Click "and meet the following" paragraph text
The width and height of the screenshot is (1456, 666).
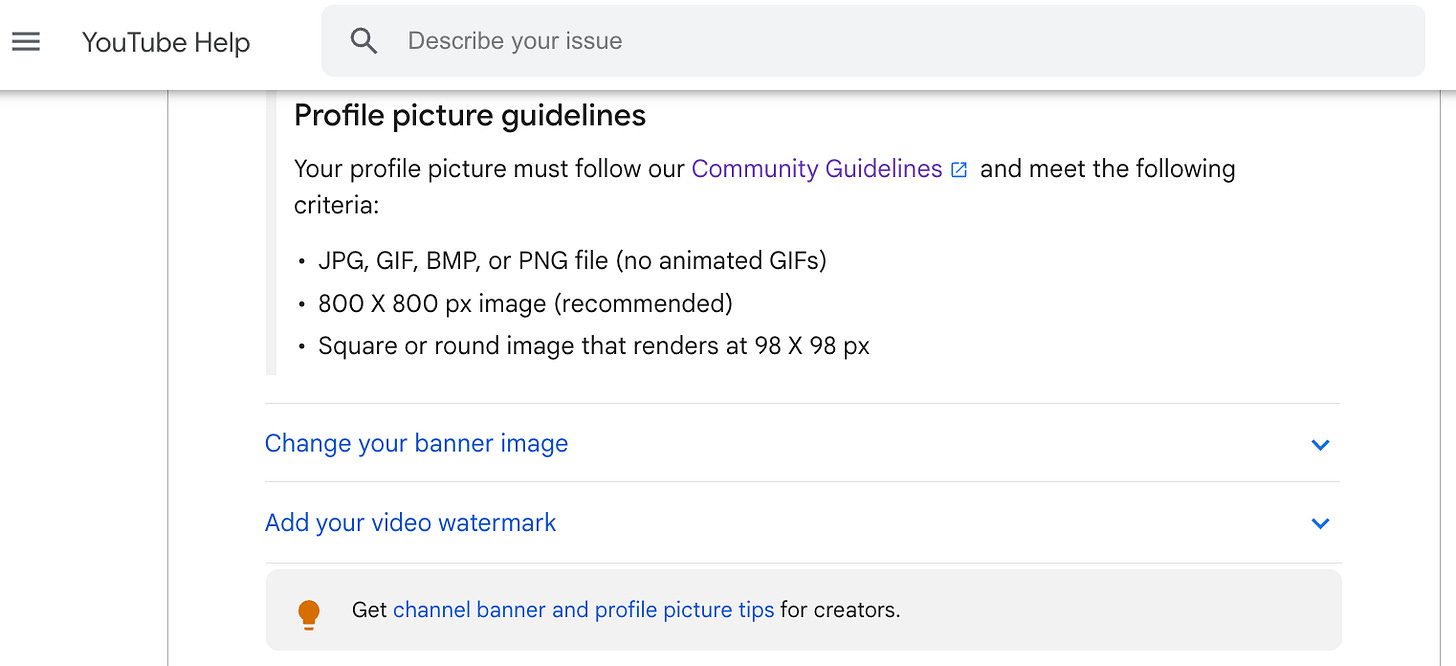point(1107,169)
